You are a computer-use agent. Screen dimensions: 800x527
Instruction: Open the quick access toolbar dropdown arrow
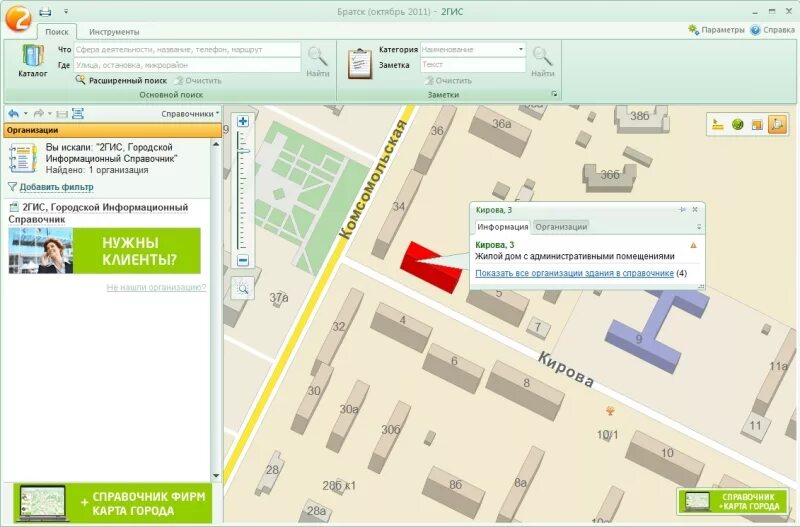66,11
